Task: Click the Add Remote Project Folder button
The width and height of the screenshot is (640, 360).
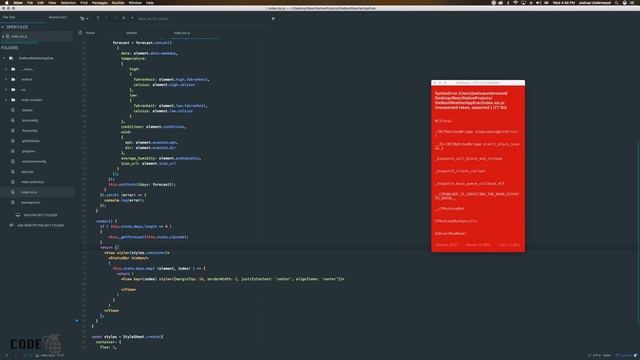Action: (x=37, y=225)
